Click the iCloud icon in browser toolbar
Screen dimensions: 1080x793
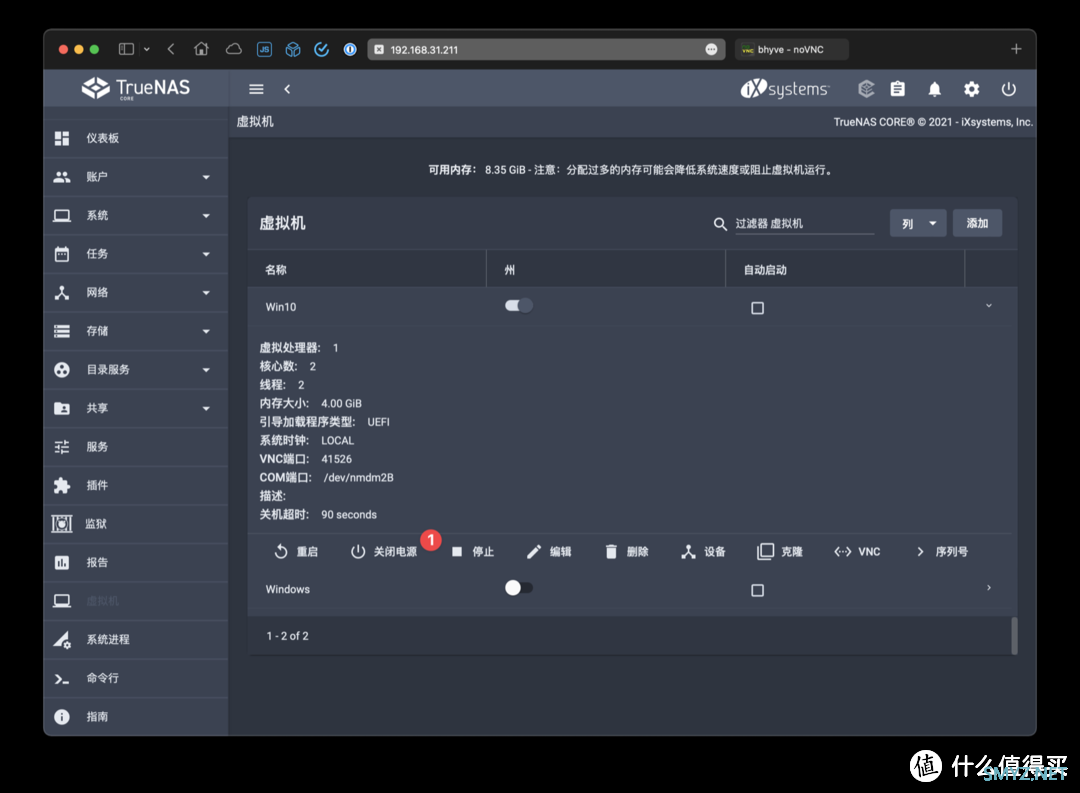(x=233, y=49)
